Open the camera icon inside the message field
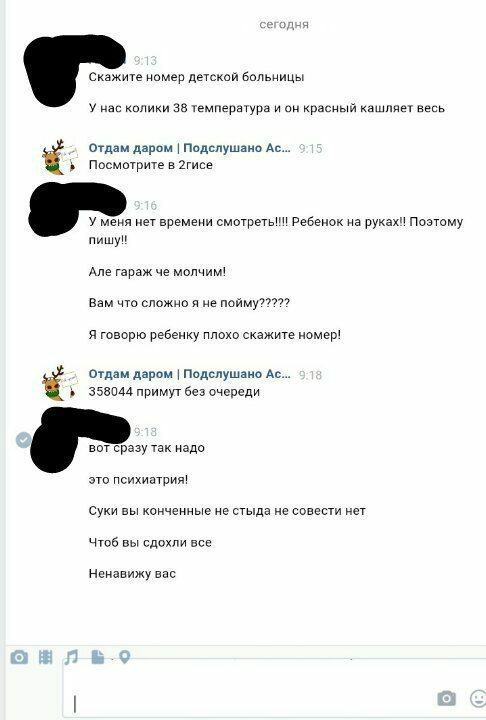 446,698
